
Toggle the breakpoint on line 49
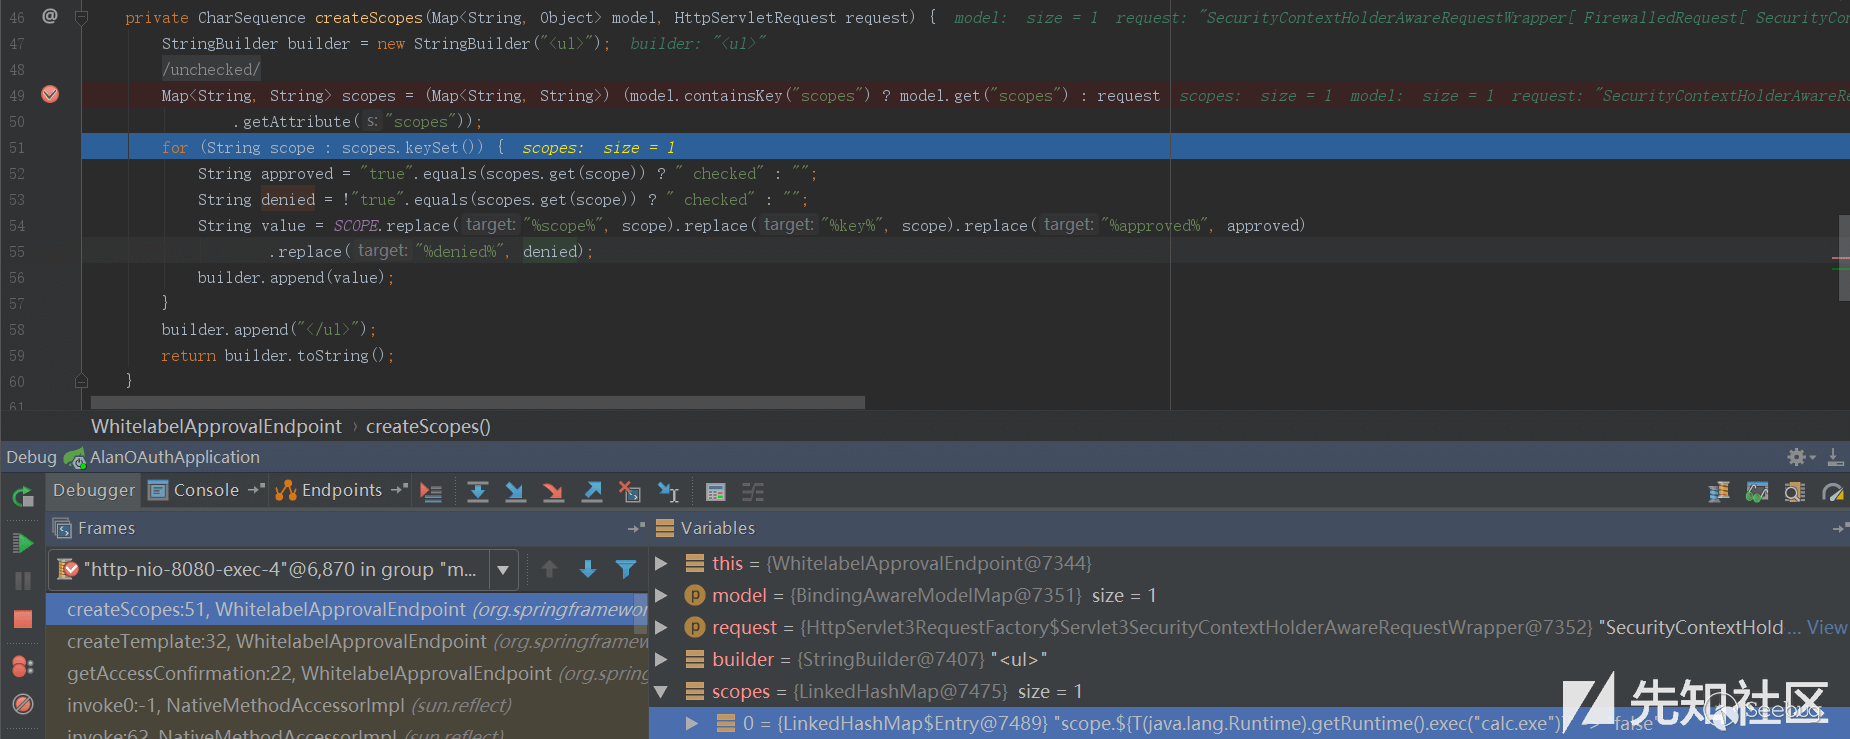point(50,94)
